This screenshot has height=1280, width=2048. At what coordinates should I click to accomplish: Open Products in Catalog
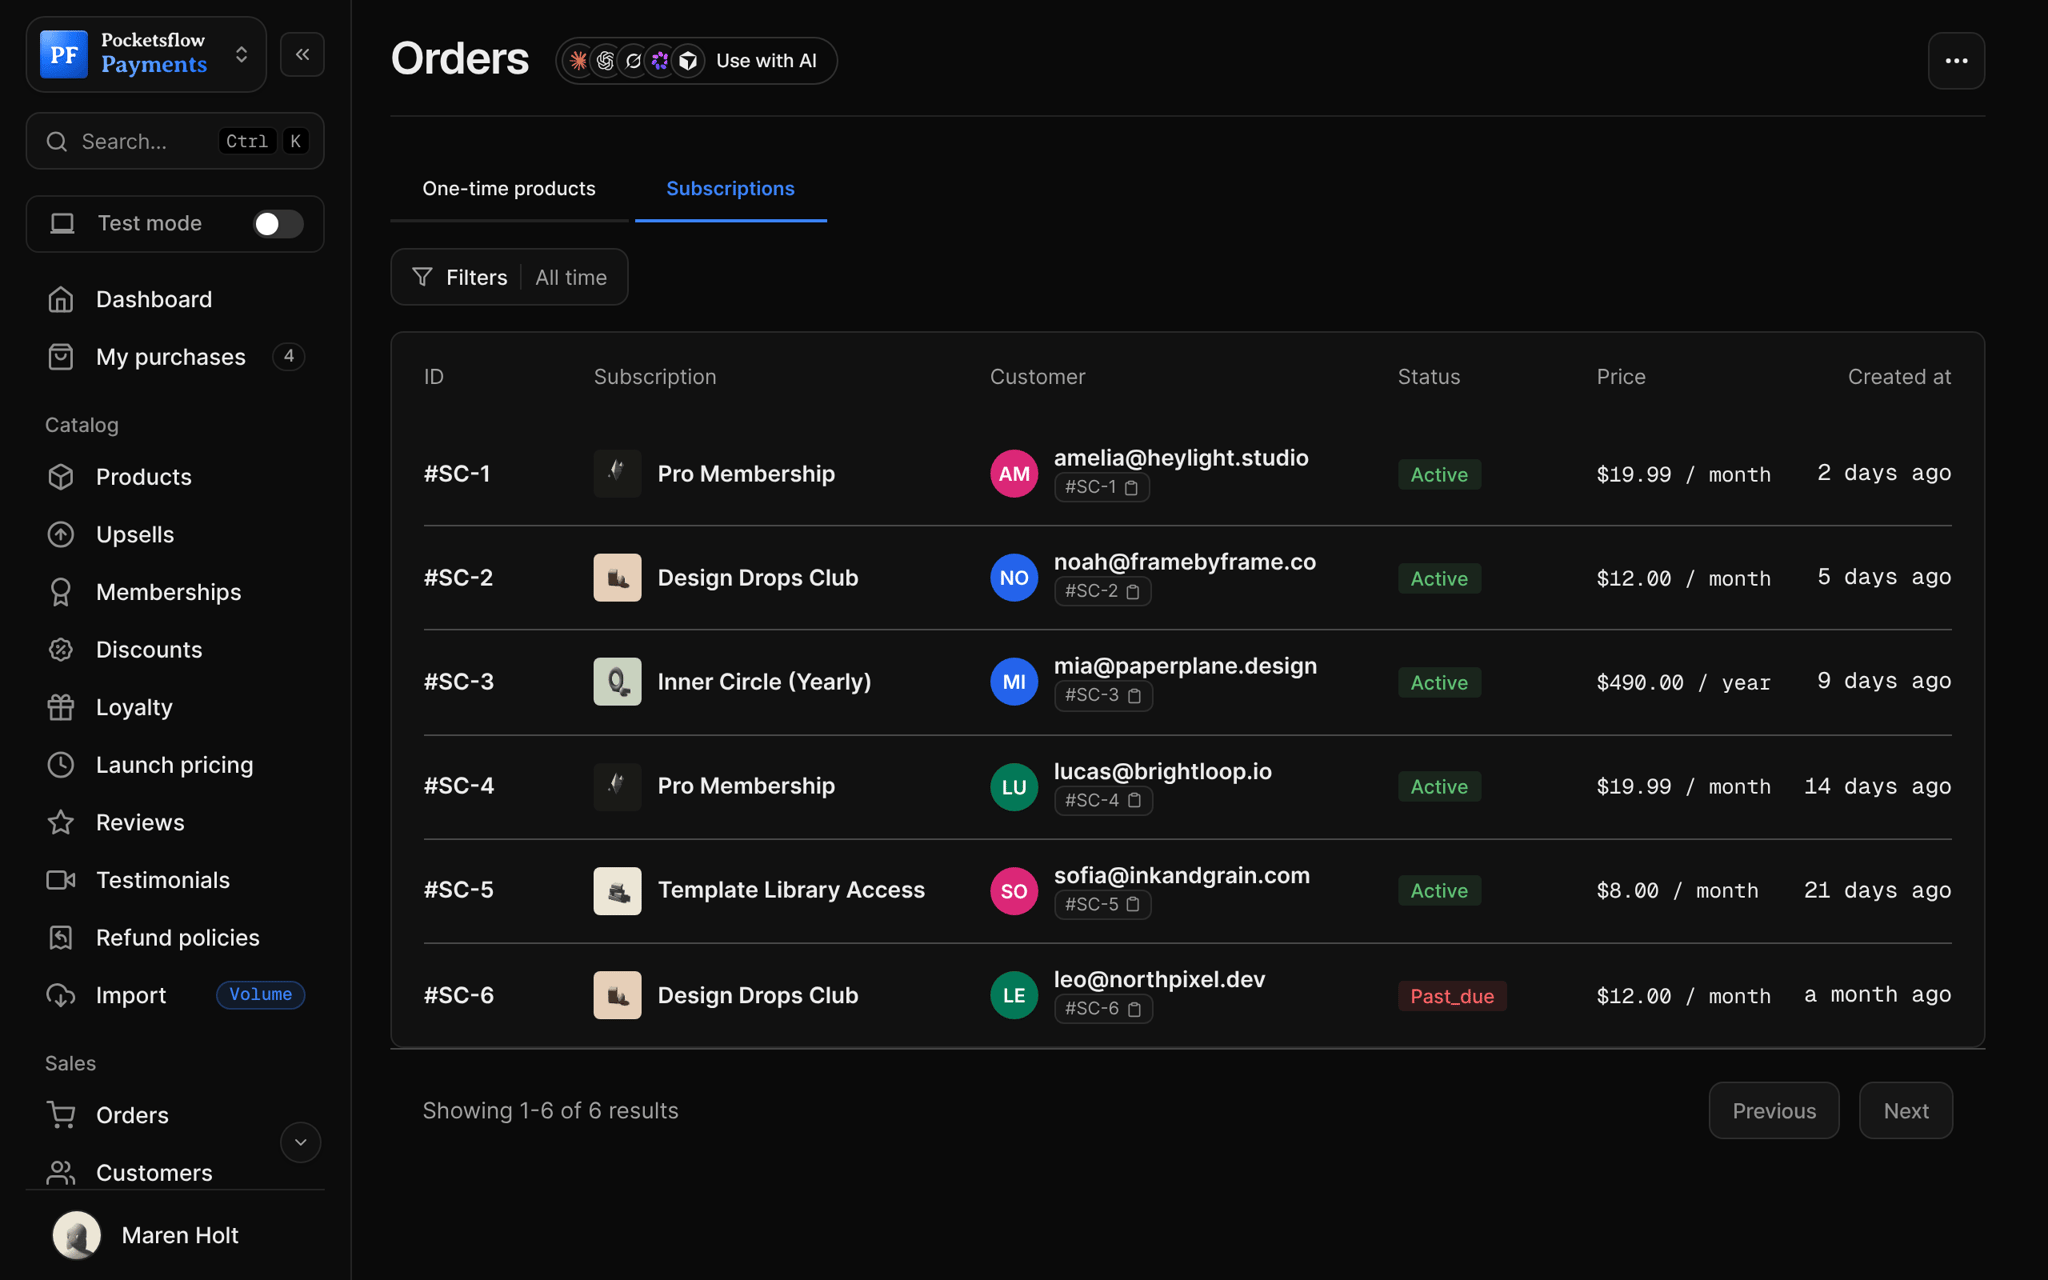(143, 477)
